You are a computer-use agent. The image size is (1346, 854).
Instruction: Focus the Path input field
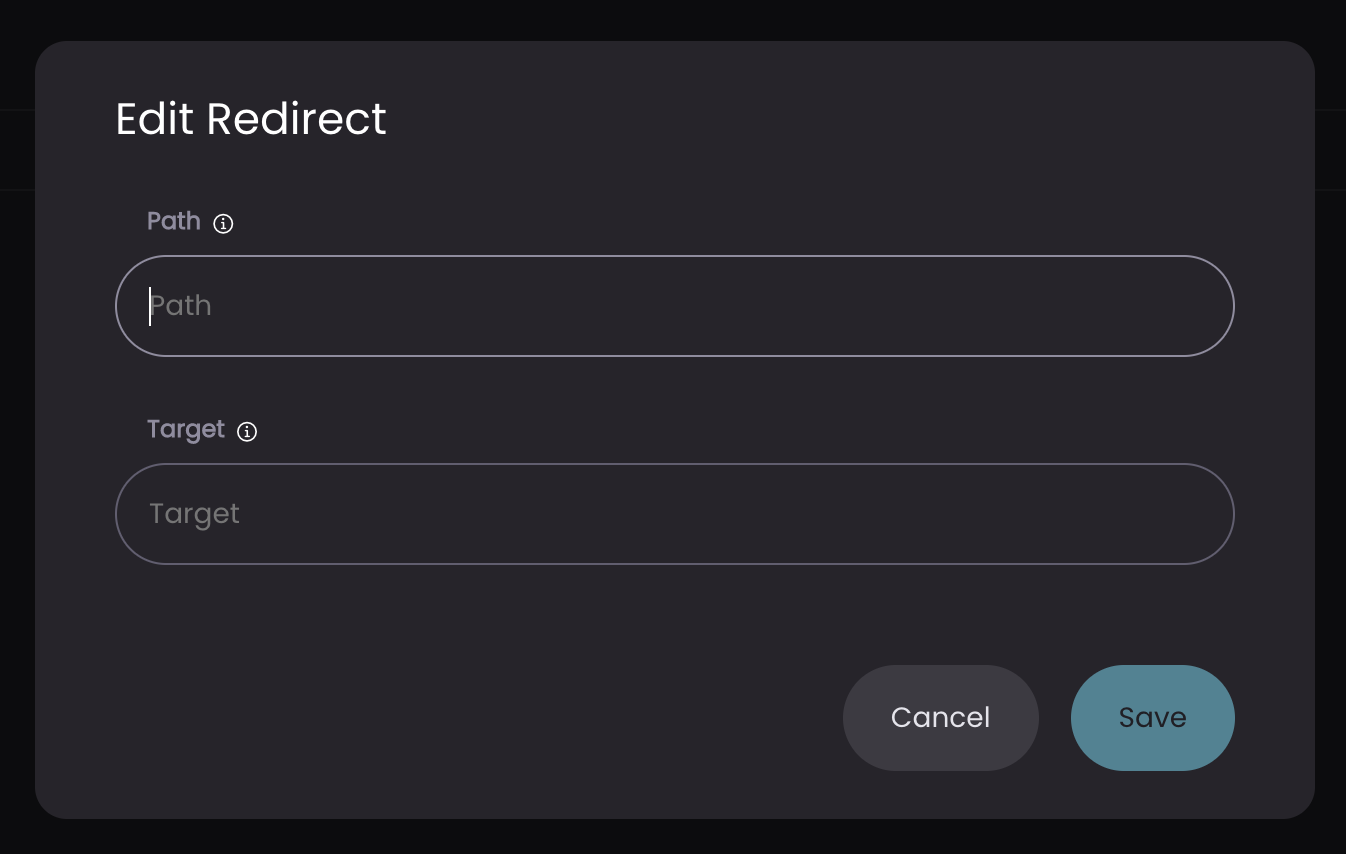(675, 306)
